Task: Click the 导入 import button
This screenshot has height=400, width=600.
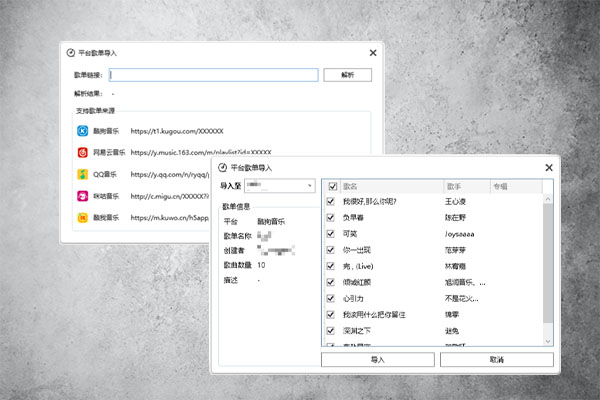Action: pos(378,360)
